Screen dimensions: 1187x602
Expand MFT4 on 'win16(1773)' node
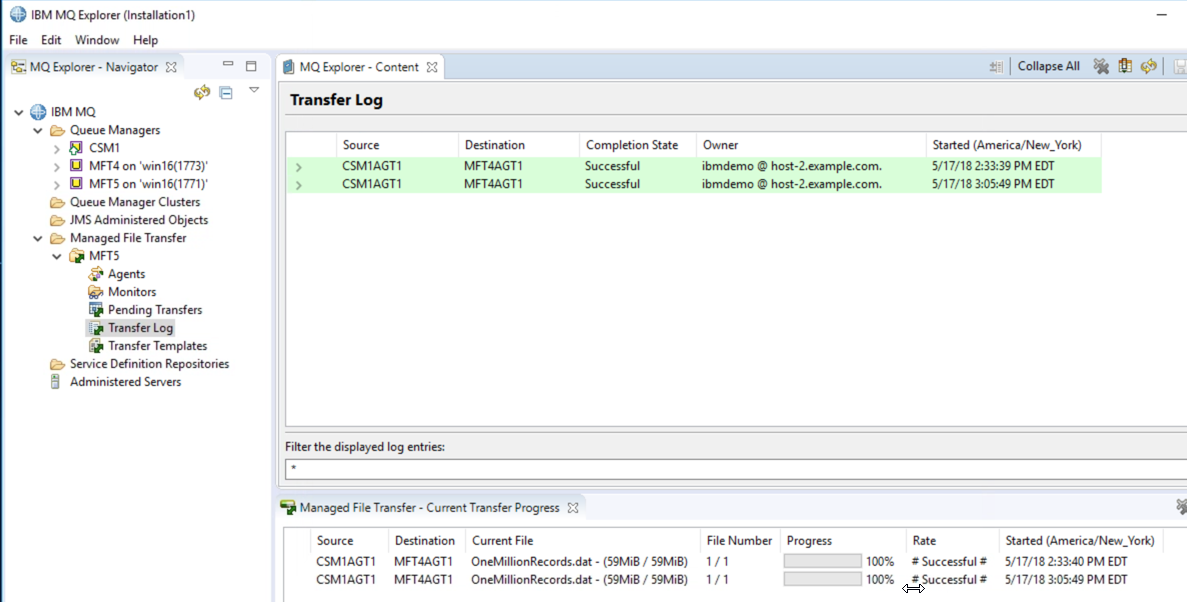point(57,167)
